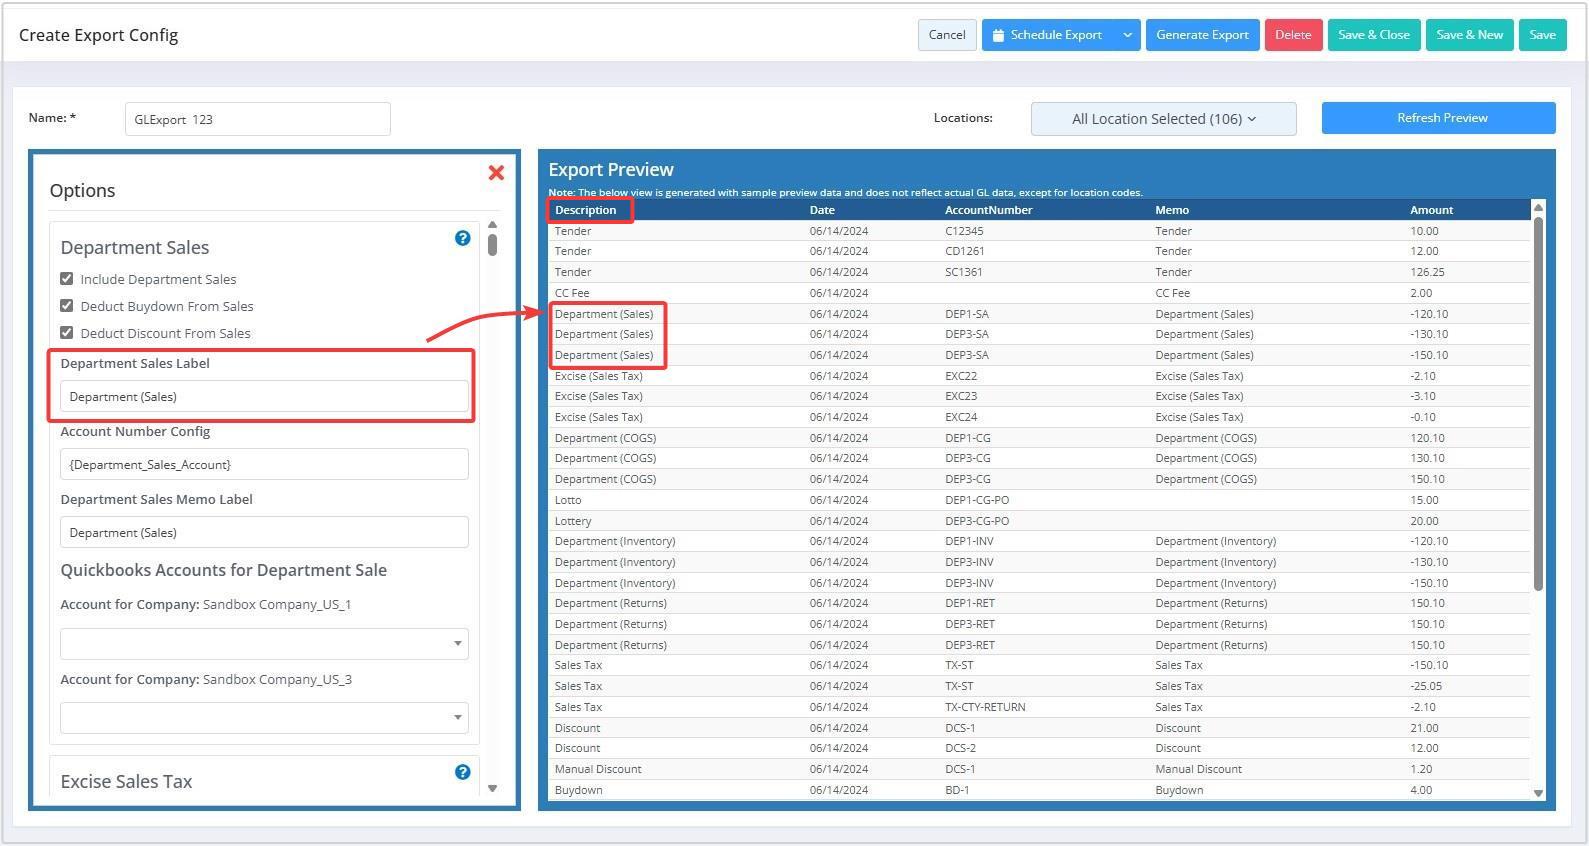Click the Options panel scroll up arrow
Viewport: 1589px width, 846px height.
click(x=492, y=225)
